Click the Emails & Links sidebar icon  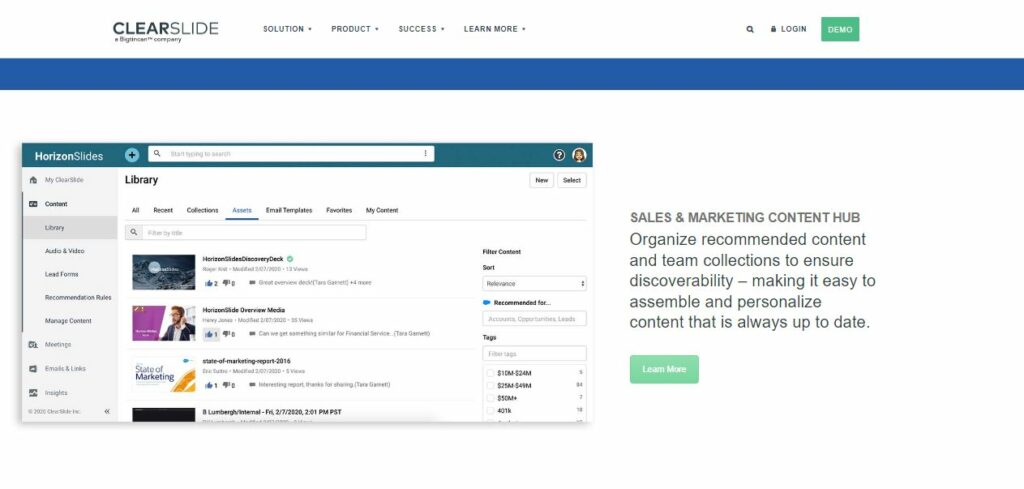(x=33, y=369)
